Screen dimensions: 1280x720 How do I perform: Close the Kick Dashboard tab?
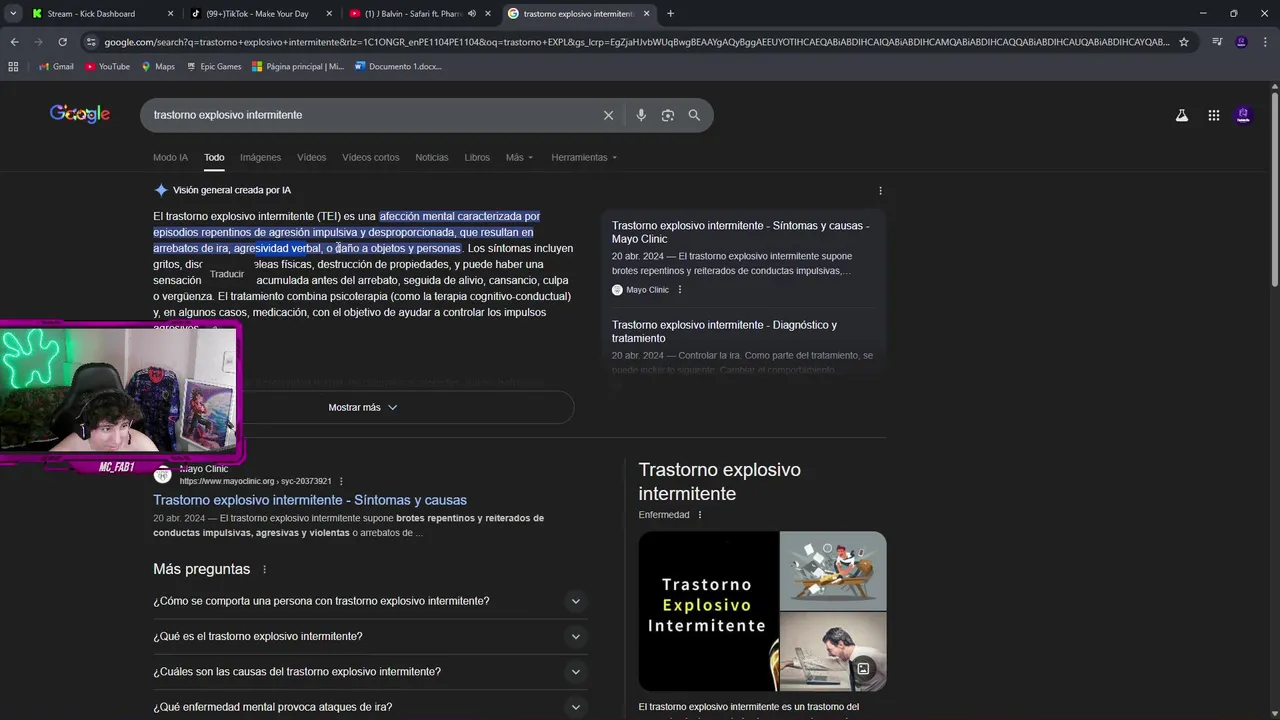coord(170,13)
